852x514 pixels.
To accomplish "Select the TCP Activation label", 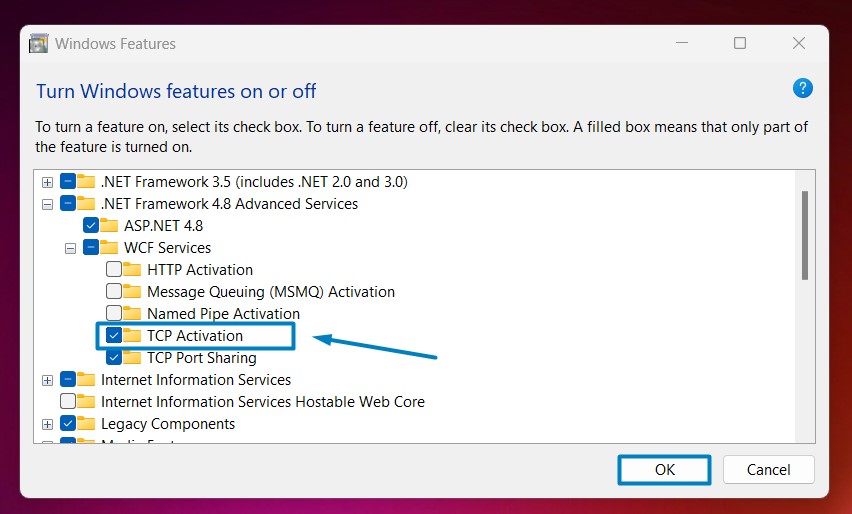I will pos(195,336).
